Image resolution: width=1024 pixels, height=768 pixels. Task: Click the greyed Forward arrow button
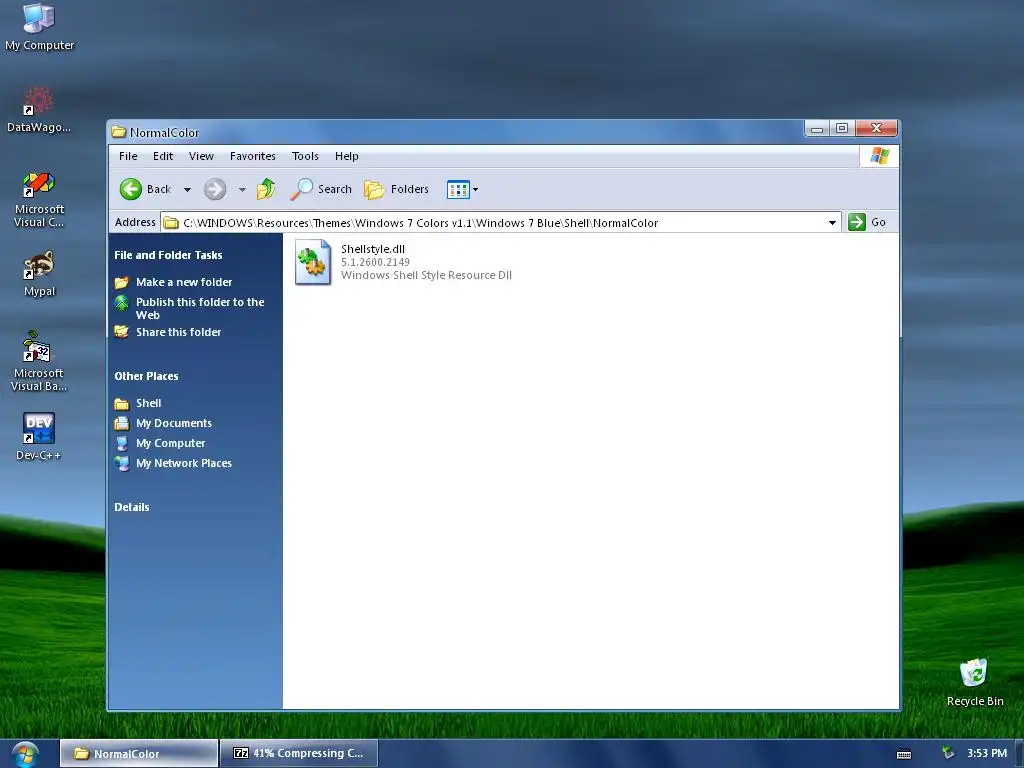(x=215, y=189)
